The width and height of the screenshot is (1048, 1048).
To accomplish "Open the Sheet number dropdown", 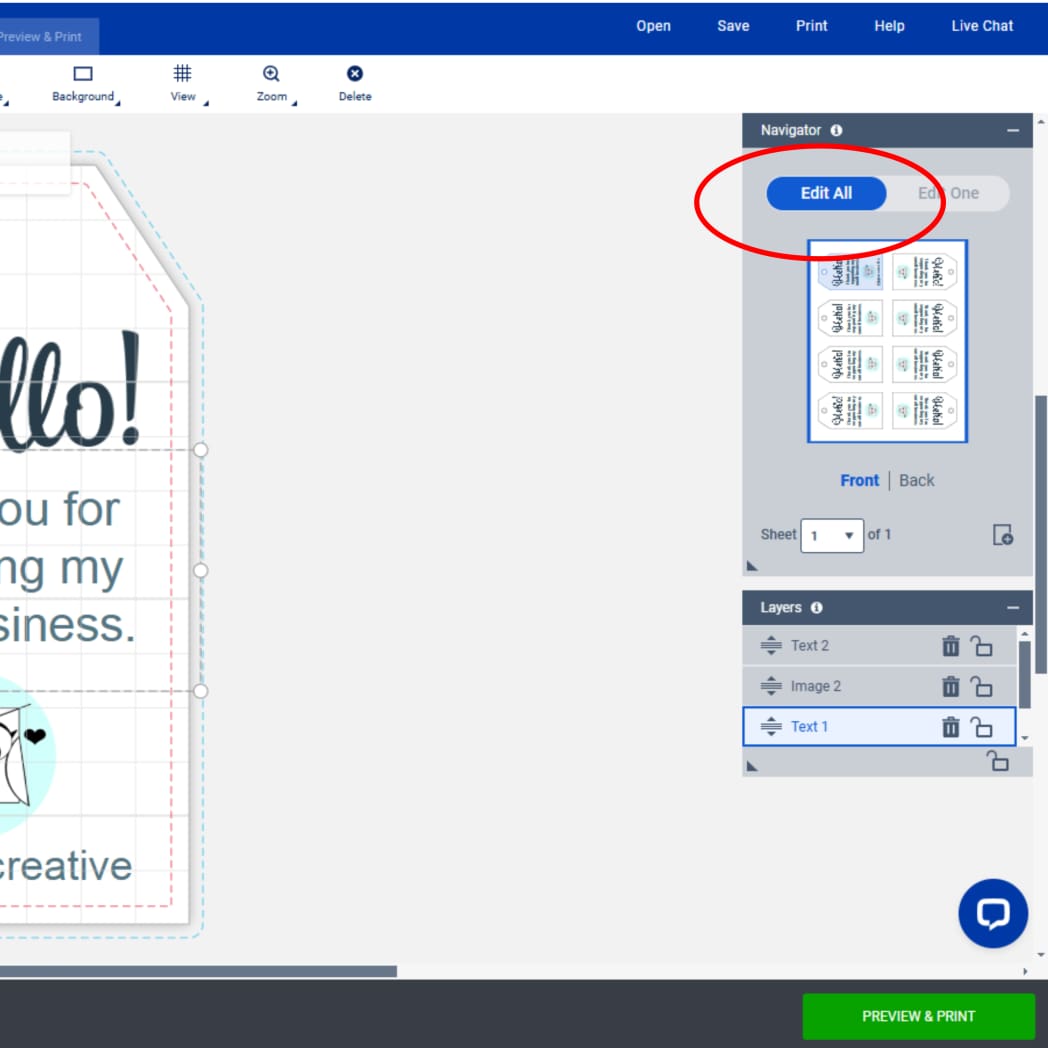I will point(831,535).
